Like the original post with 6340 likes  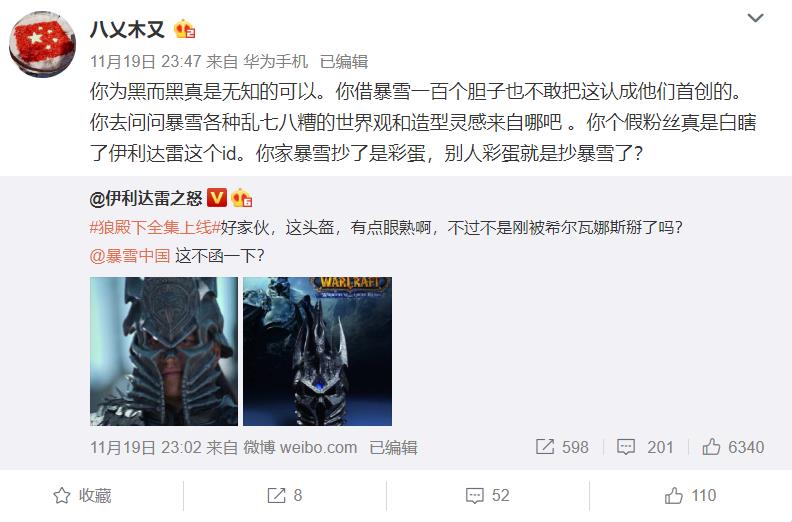pos(733,447)
